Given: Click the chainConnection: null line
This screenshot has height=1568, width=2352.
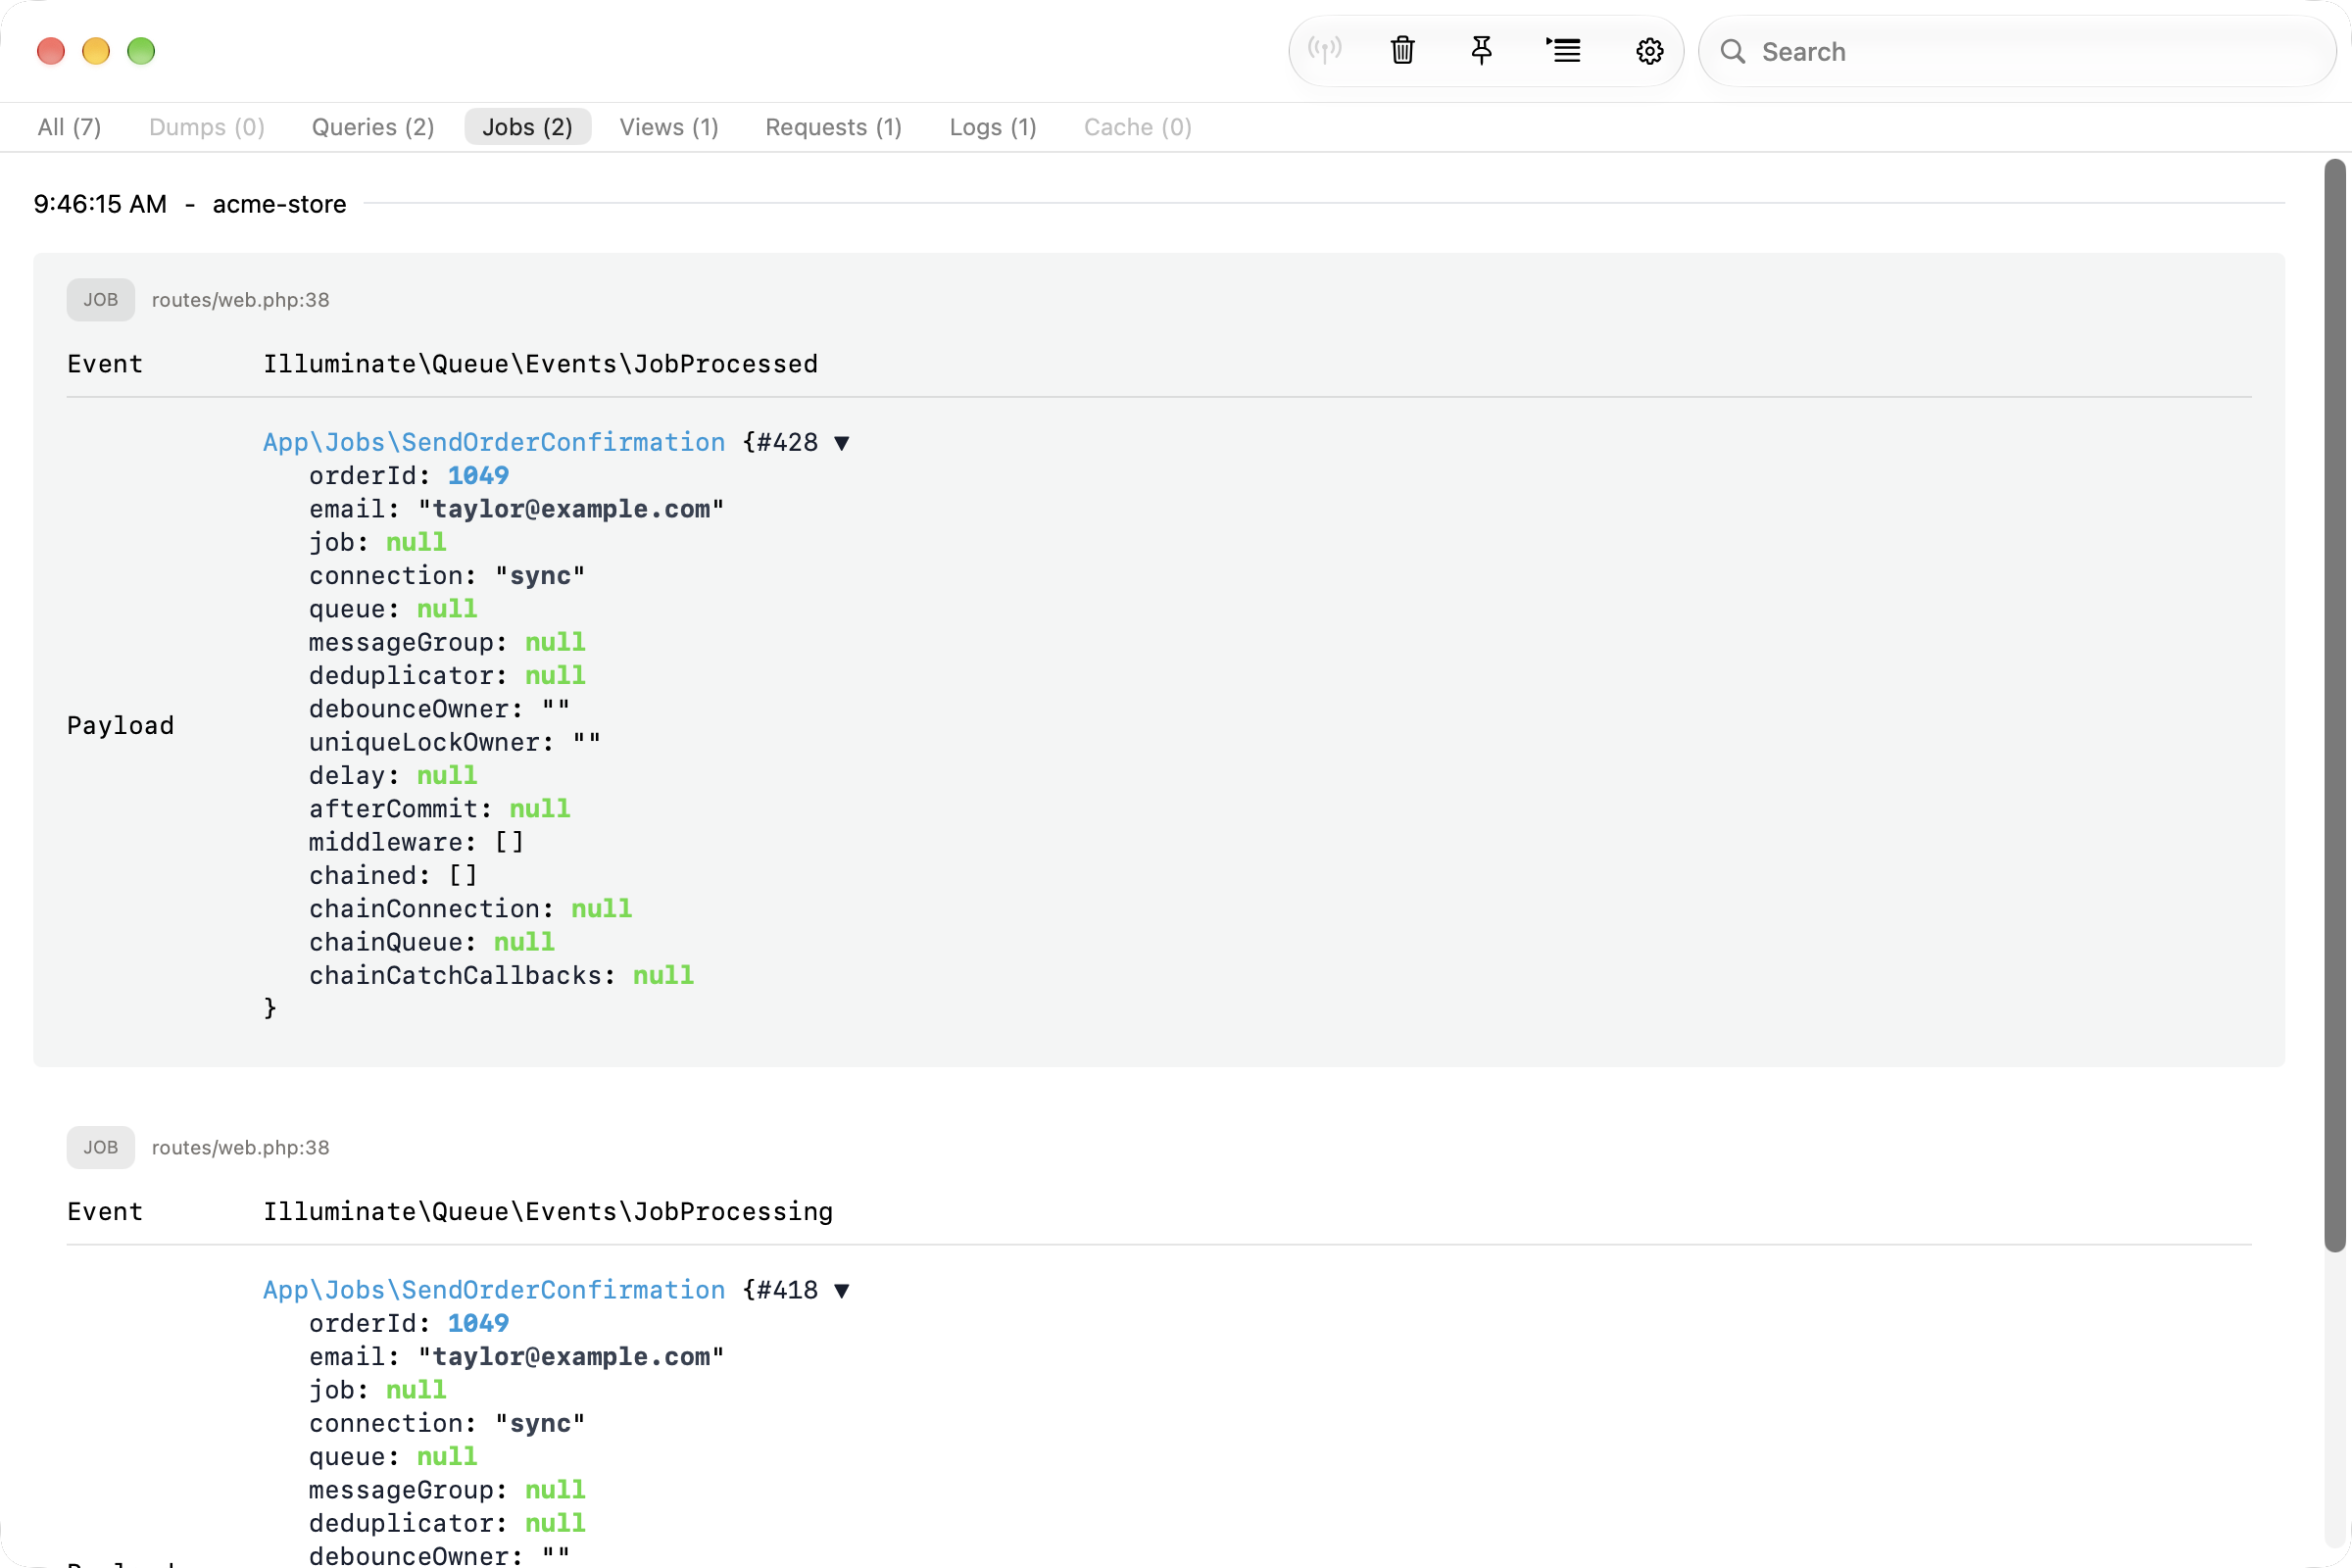Looking at the screenshot, I should (x=470, y=909).
